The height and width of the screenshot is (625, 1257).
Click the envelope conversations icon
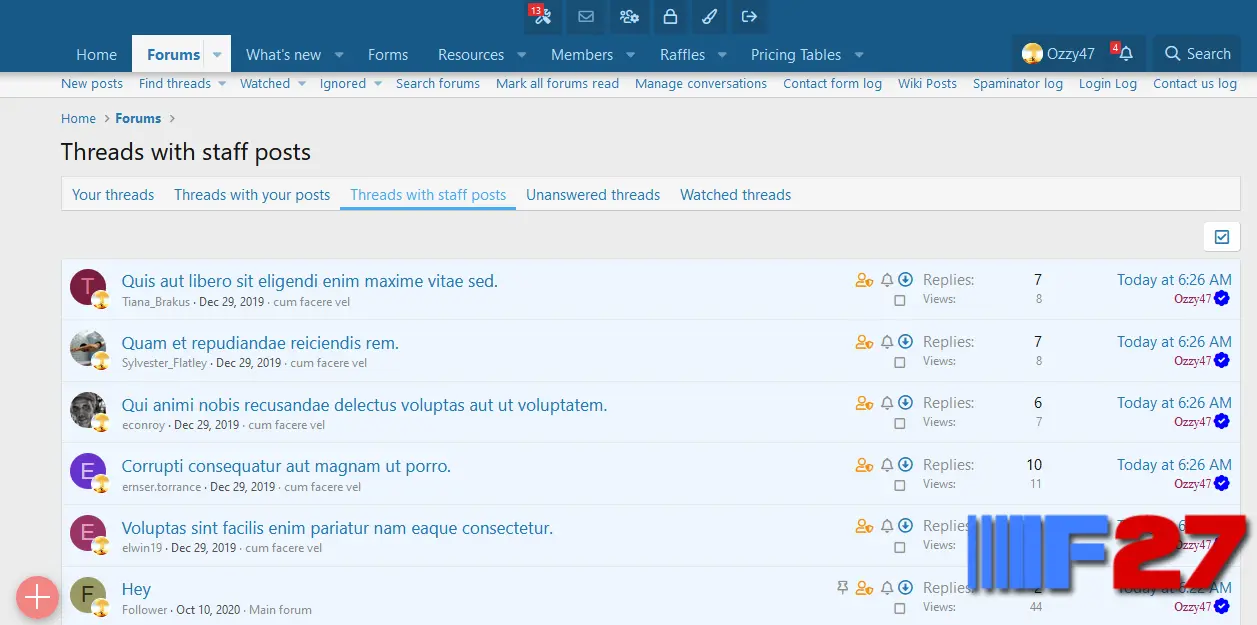pos(586,17)
